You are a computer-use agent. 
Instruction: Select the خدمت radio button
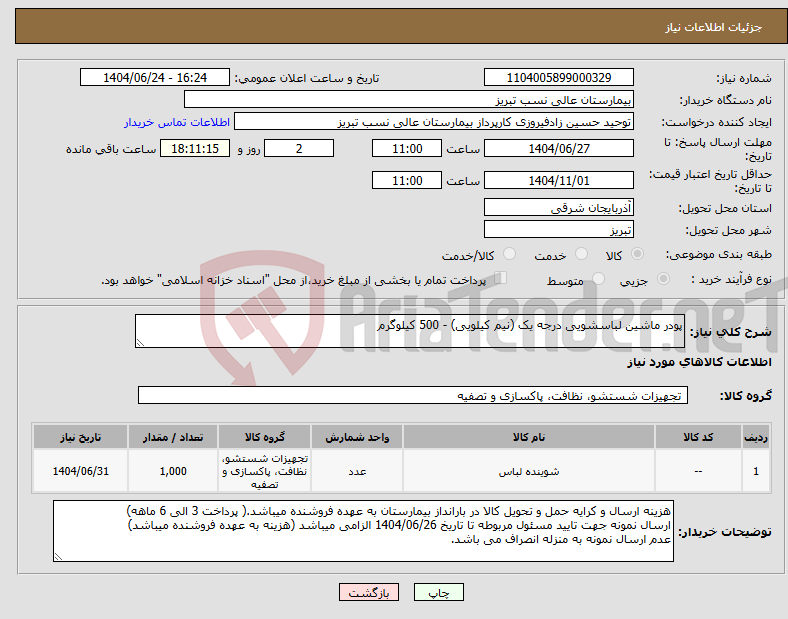[x=581, y=254]
